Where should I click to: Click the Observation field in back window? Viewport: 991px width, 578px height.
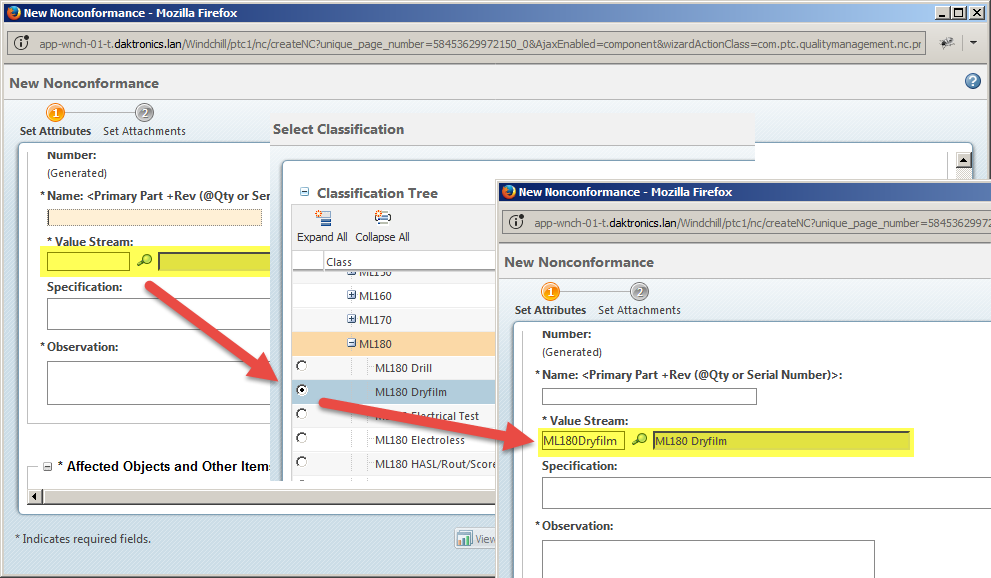[x=159, y=383]
